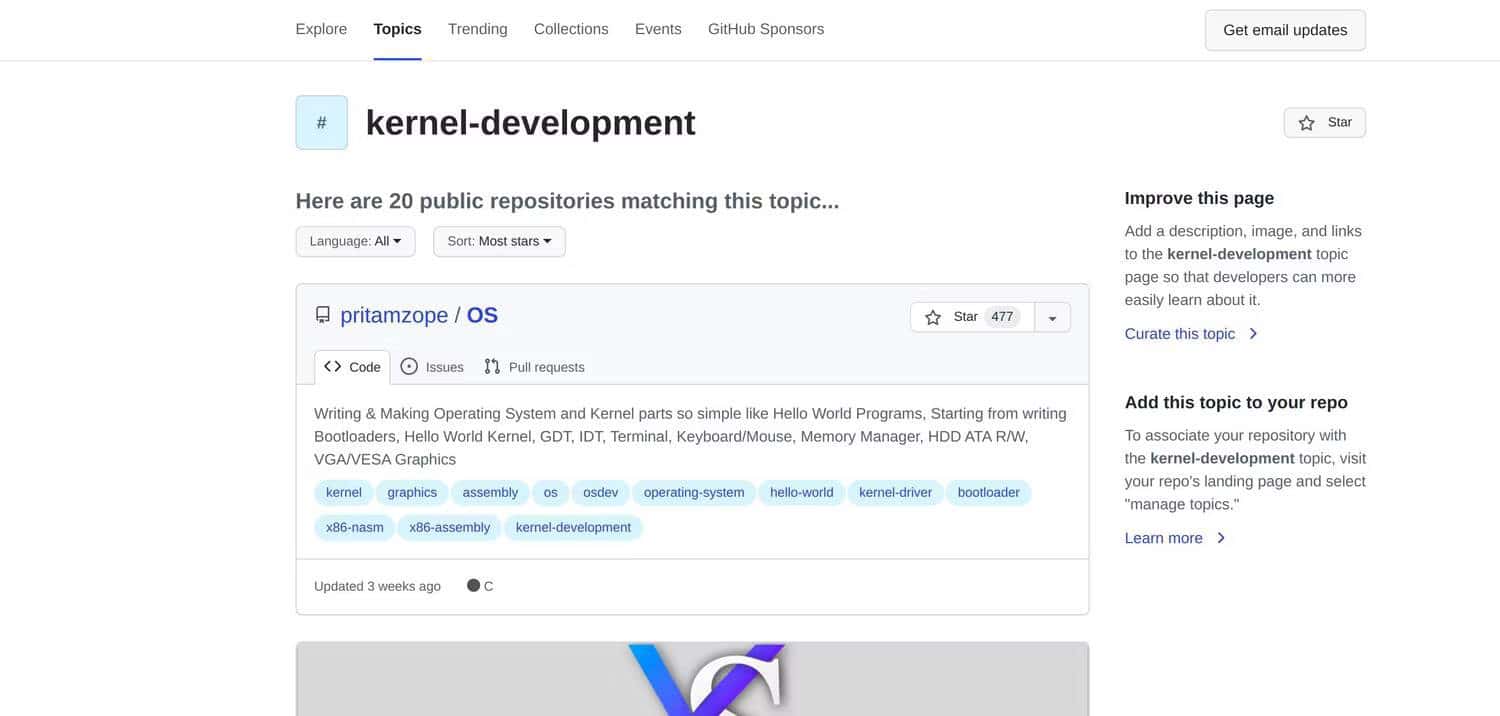Open the Explore tab
1500x716 pixels.
coord(321,29)
